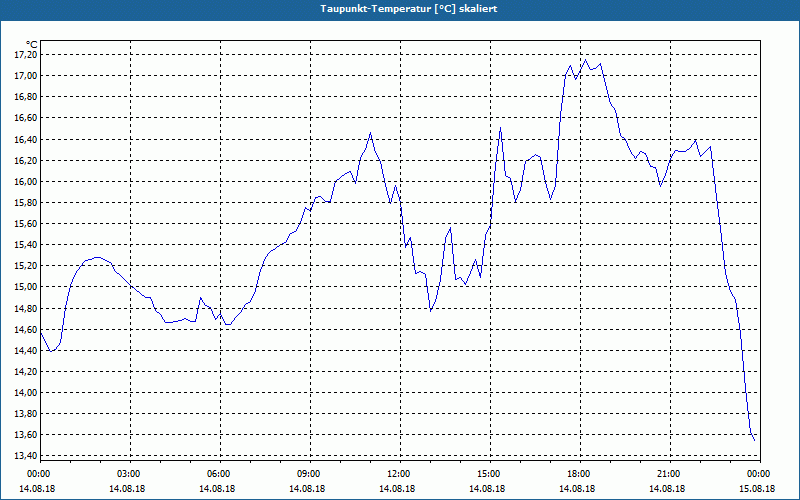The image size is (800, 500).
Task: Click the curve's maximum peak just after 18:00
Action: (585, 60)
